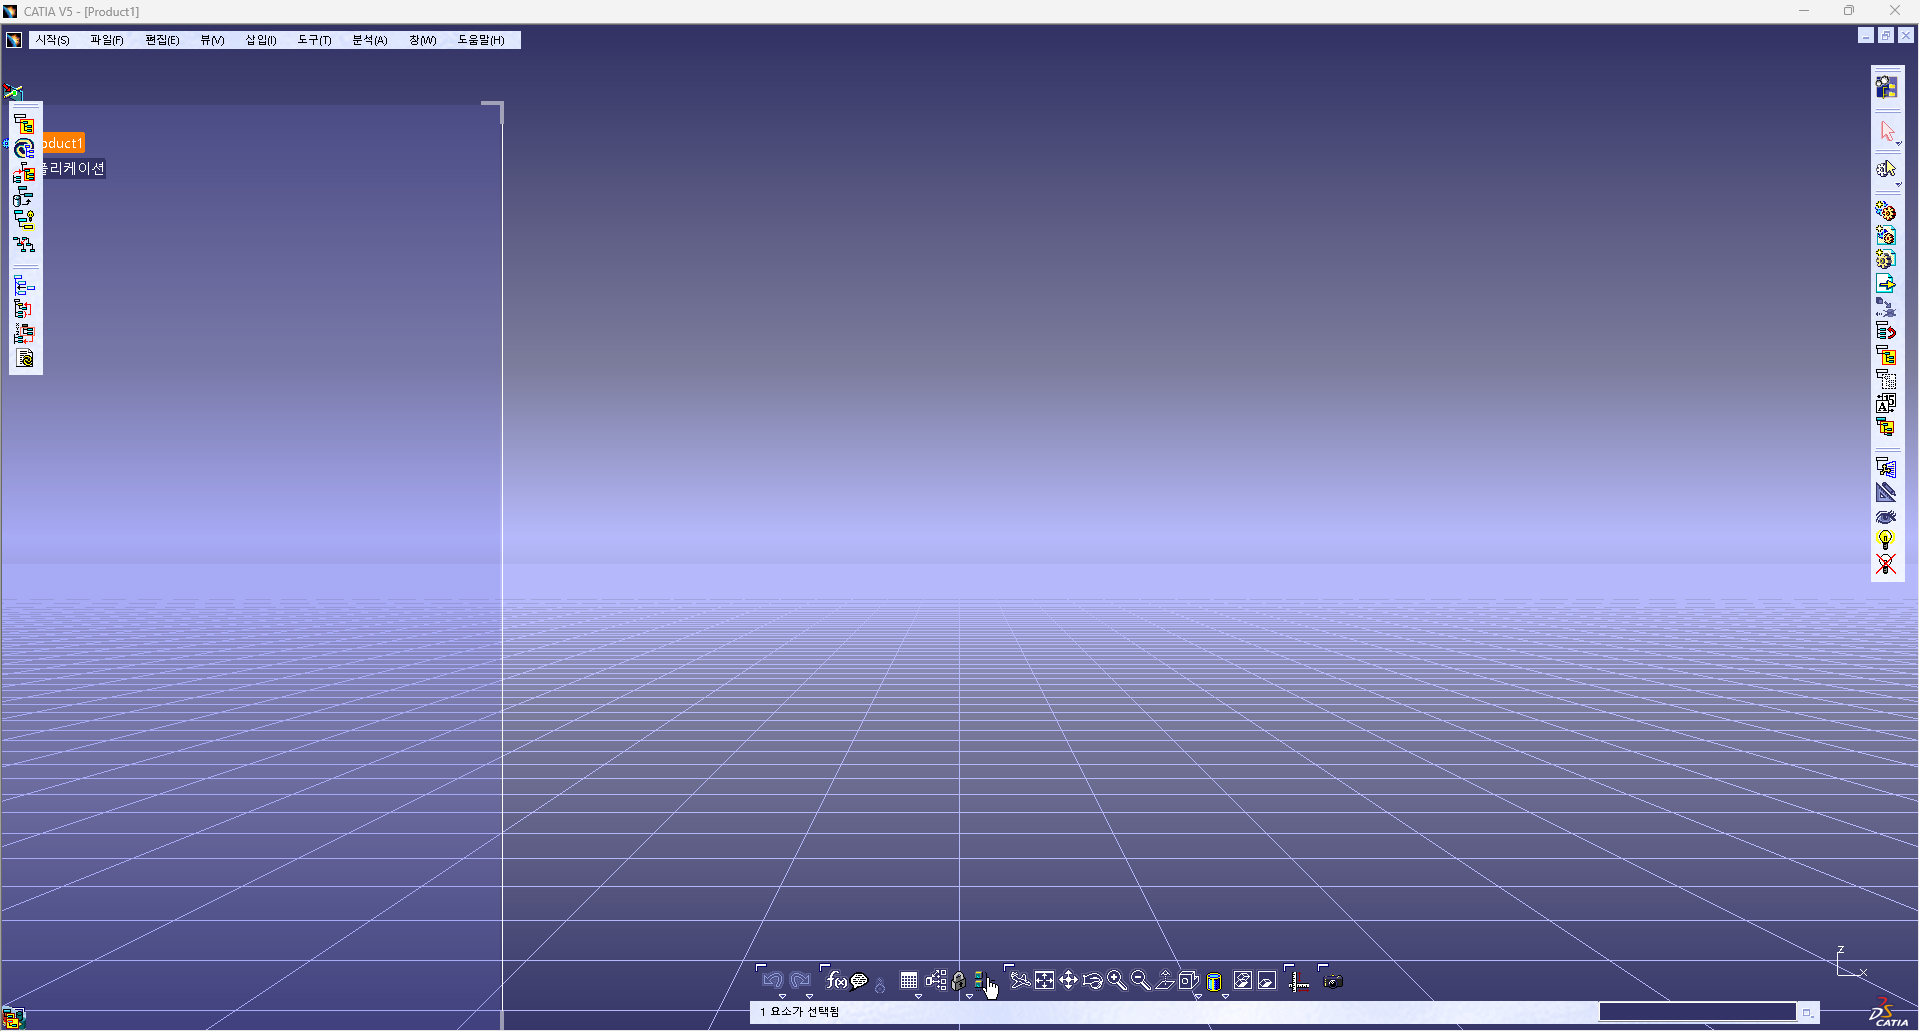Click the tree icon with crossing red arrows
The width and height of the screenshot is (1920, 1032).
point(24,245)
